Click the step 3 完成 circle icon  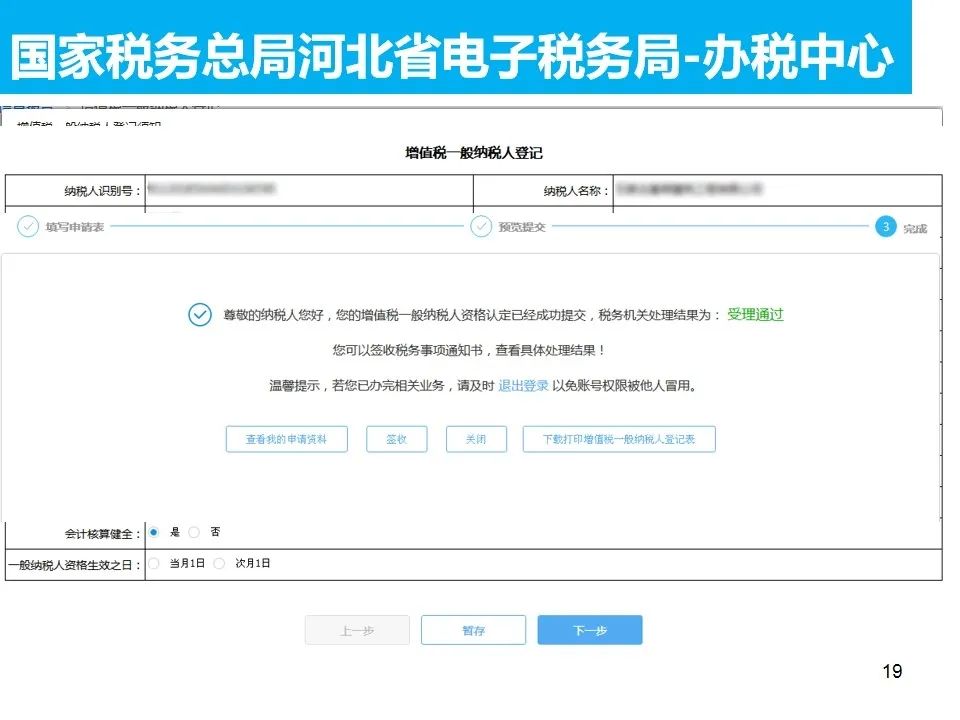click(885, 227)
